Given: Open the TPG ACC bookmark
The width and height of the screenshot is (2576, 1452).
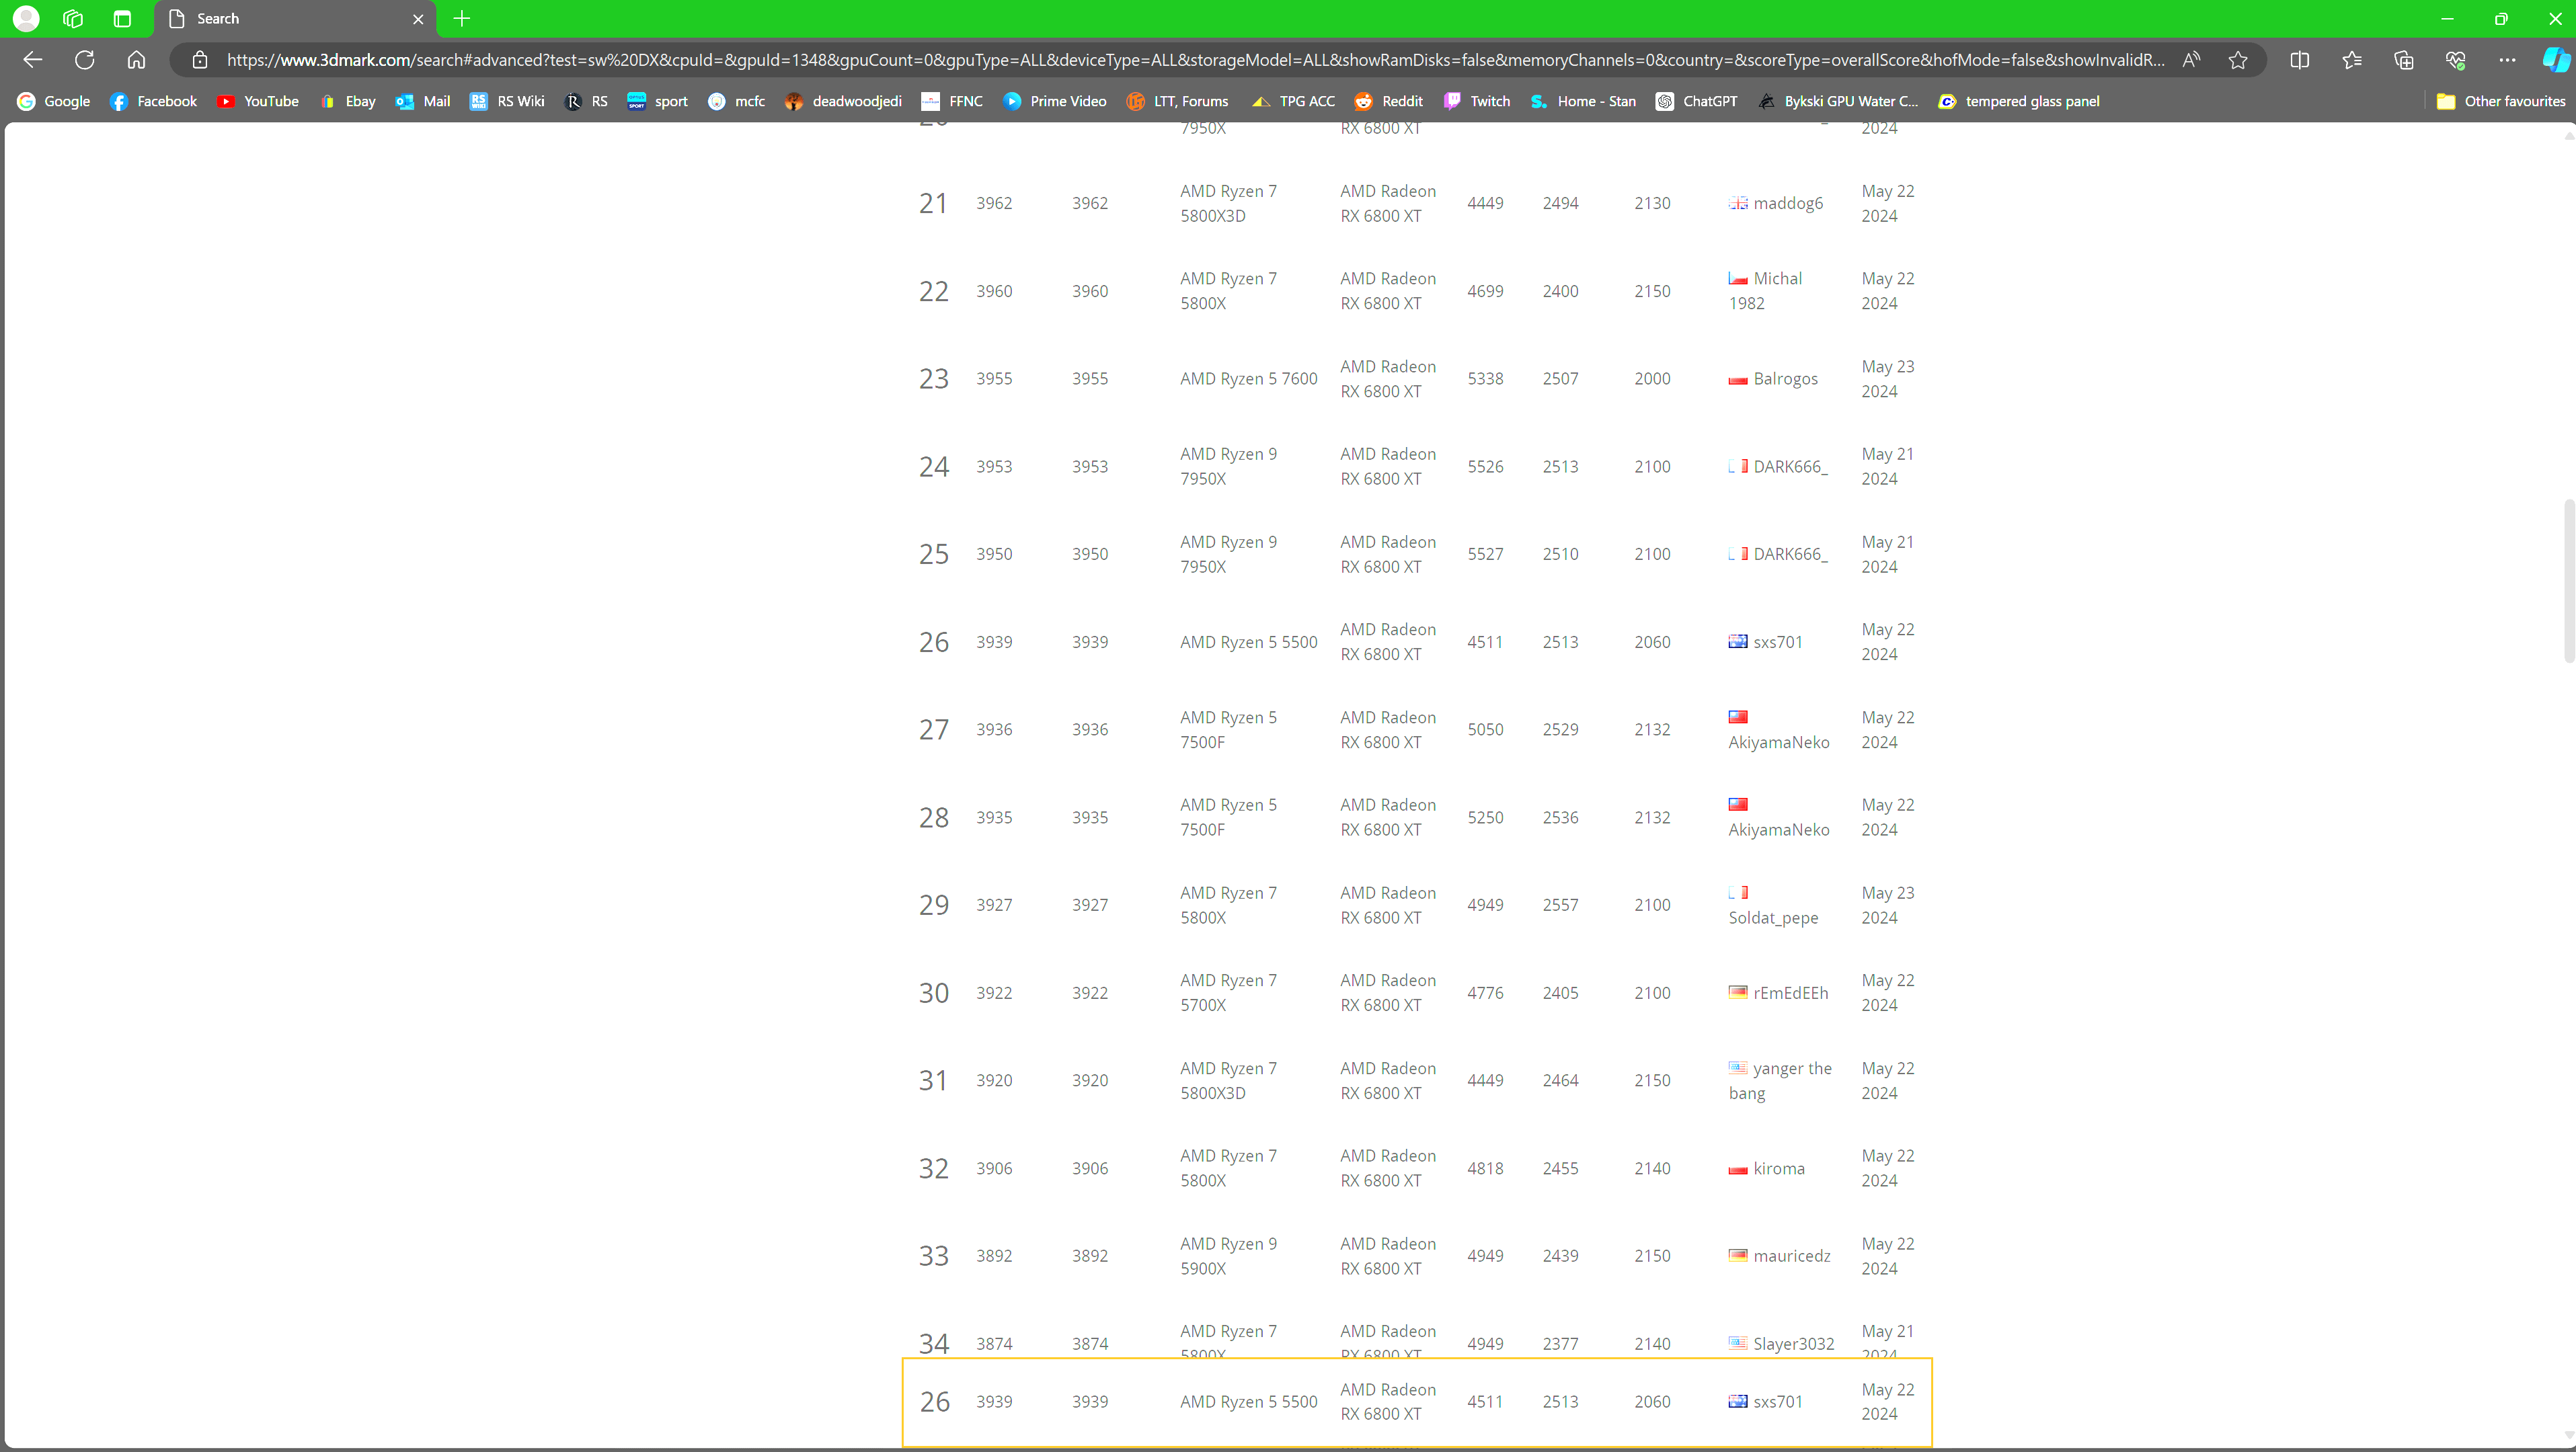Looking at the screenshot, I should pos(1294,101).
